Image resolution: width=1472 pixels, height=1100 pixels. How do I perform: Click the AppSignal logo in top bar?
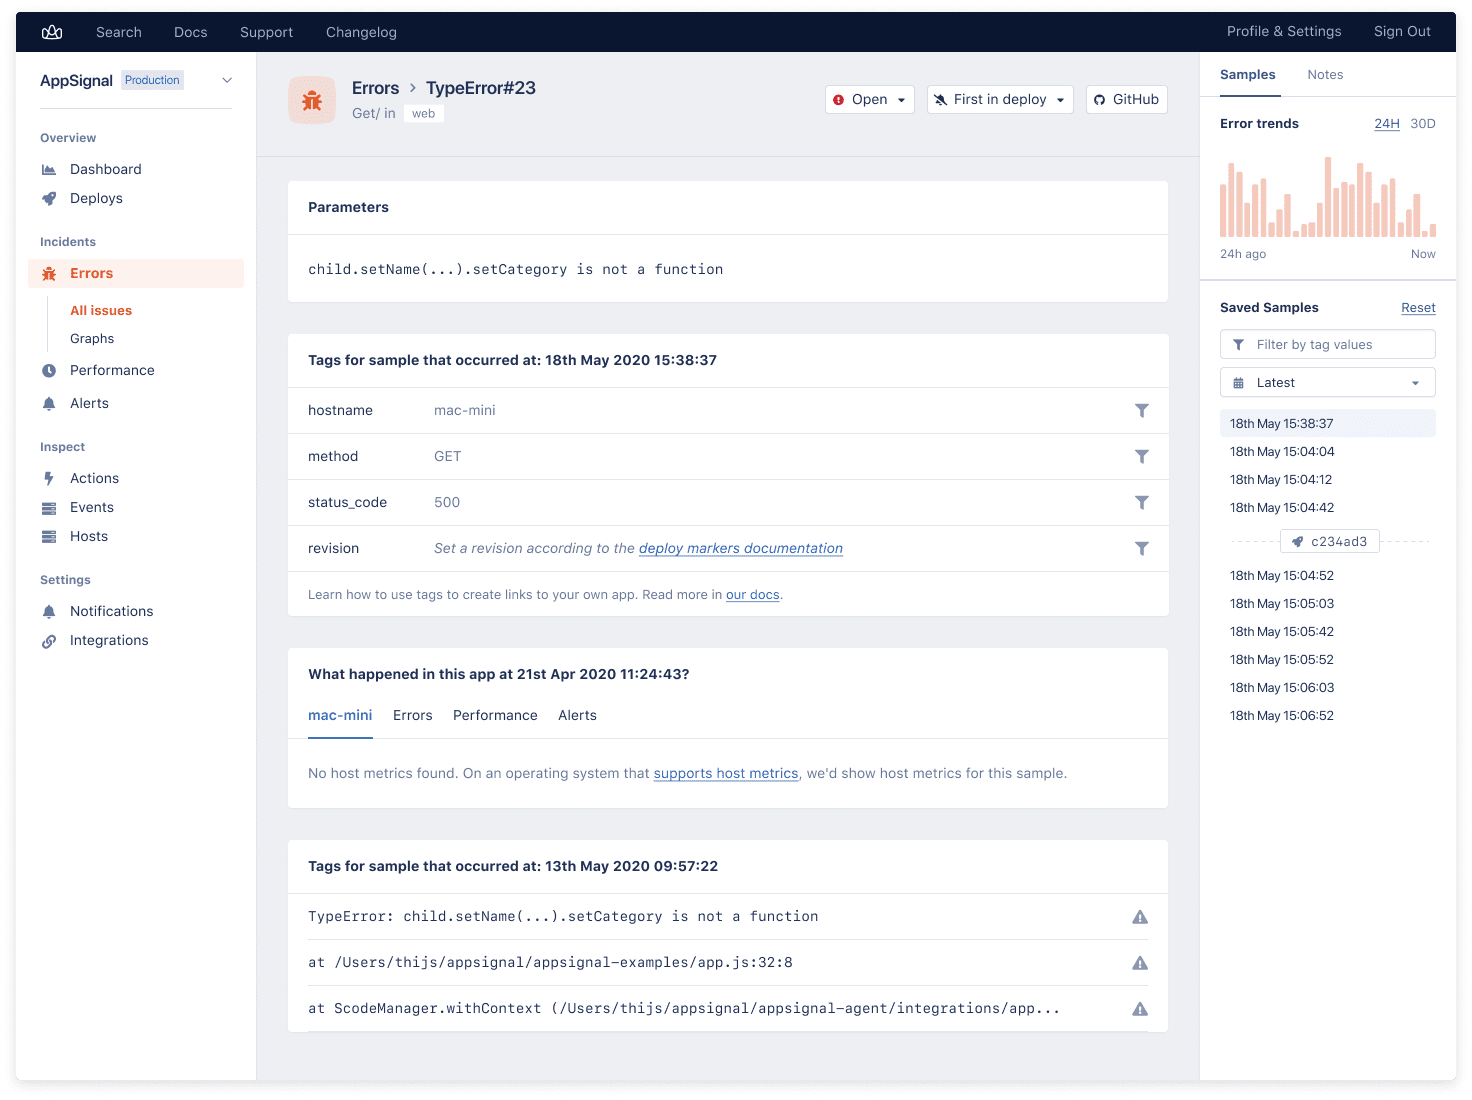click(52, 32)
